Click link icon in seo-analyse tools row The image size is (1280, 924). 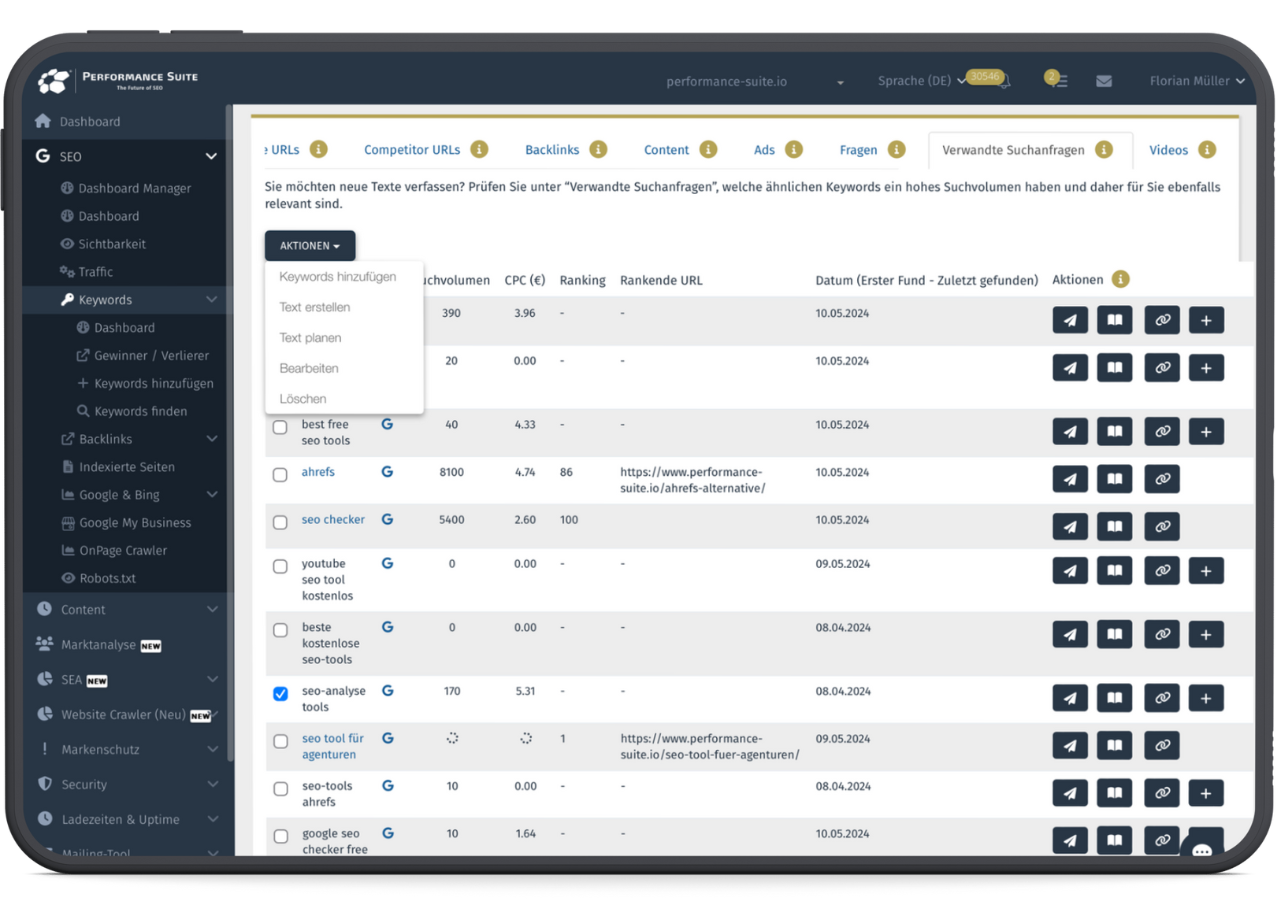[x=1162, y=698]
